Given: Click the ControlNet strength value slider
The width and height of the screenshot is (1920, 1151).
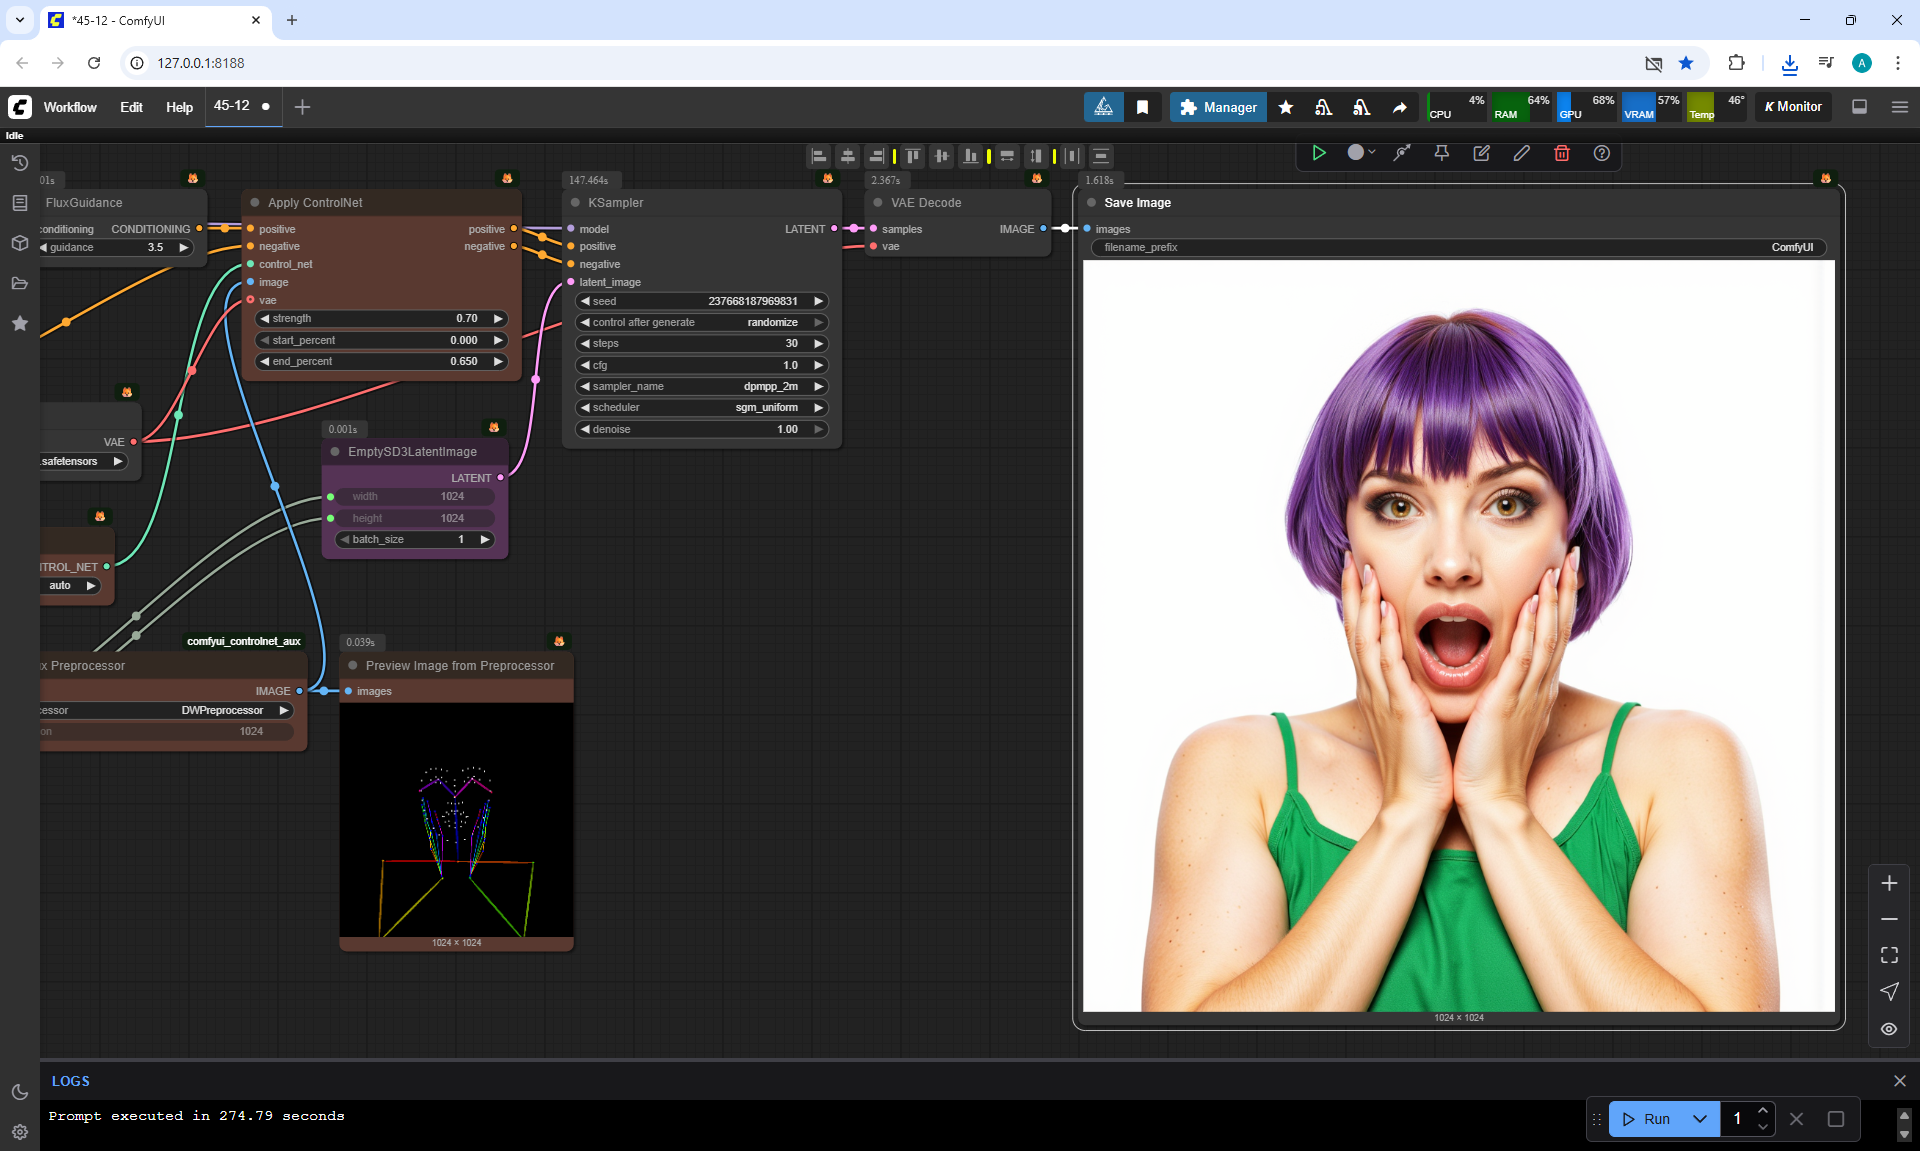Looking at the screenshot, I should point(380,318).
